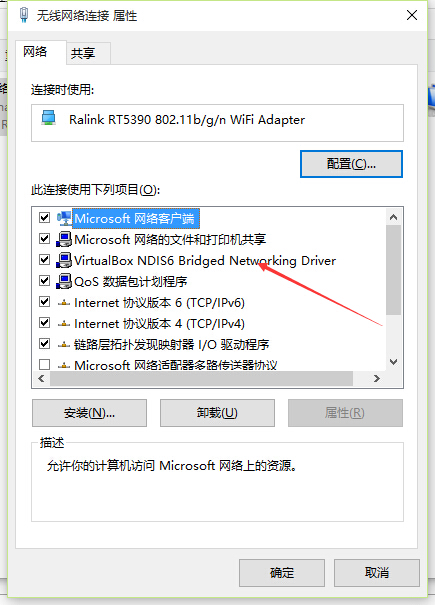Click the list scroll down arrow
The image size is (435, 605).
(393, 362)
